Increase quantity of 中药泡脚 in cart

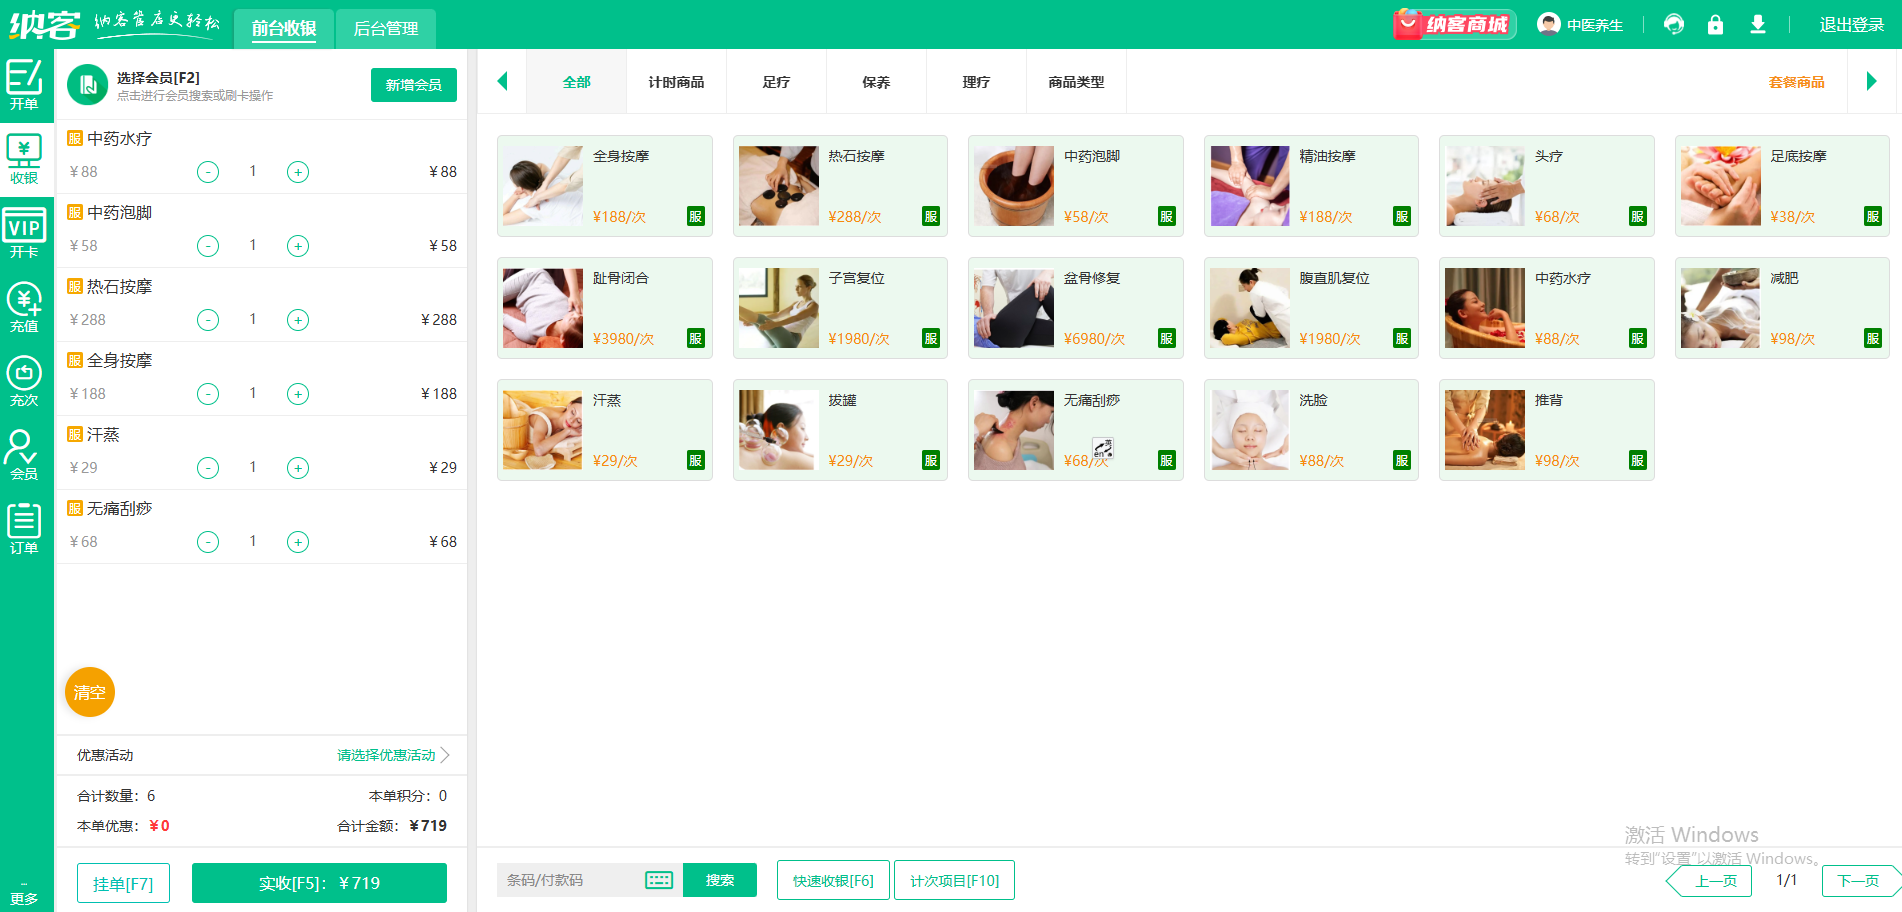point(298,246)
